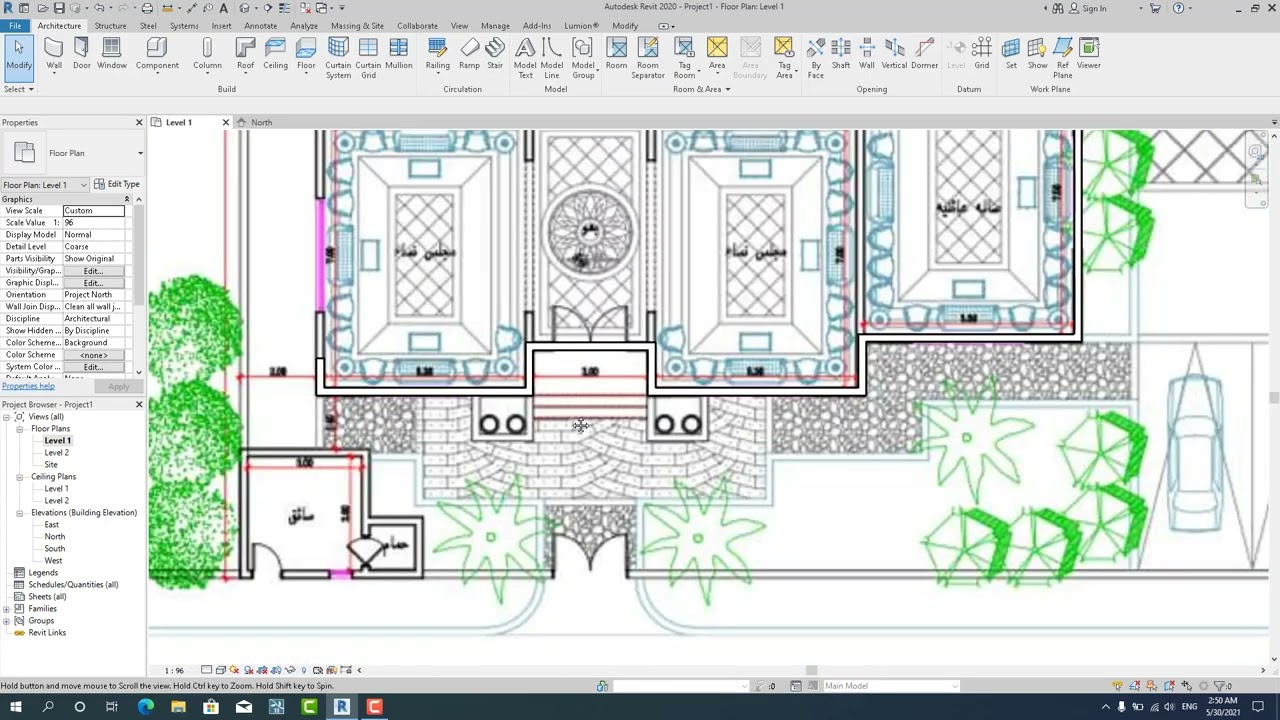Close the Project Browser panel
Screen dimensions: 1280x720
(x=139, y=405)
